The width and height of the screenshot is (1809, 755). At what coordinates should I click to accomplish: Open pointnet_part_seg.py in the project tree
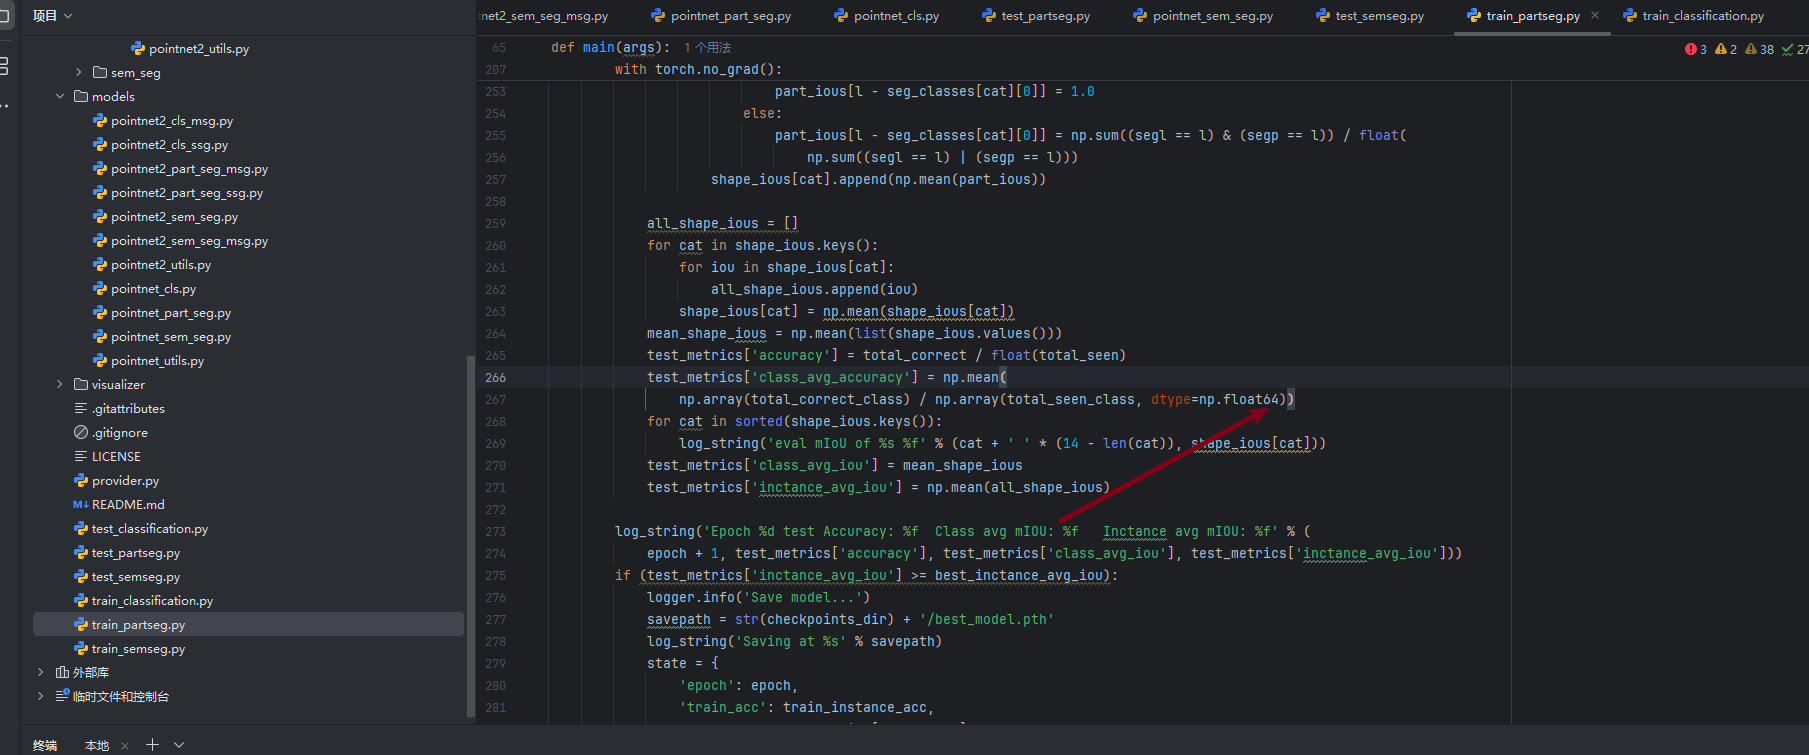tap(162, 313)
